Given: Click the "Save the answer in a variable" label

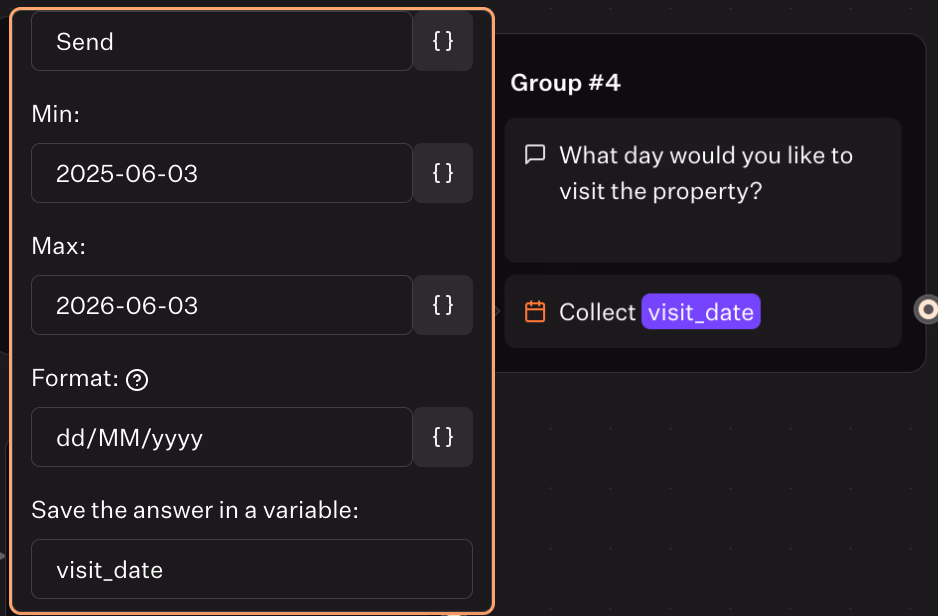Looking at the screenshot, I should (195, 510).
